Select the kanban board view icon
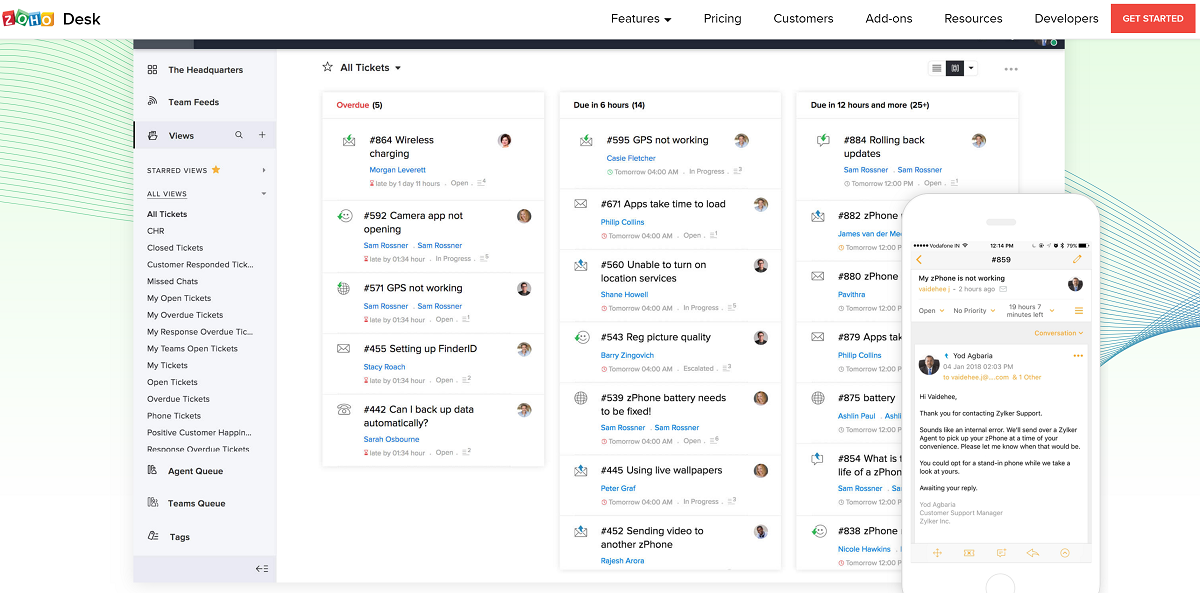 [x=955, y=68]
